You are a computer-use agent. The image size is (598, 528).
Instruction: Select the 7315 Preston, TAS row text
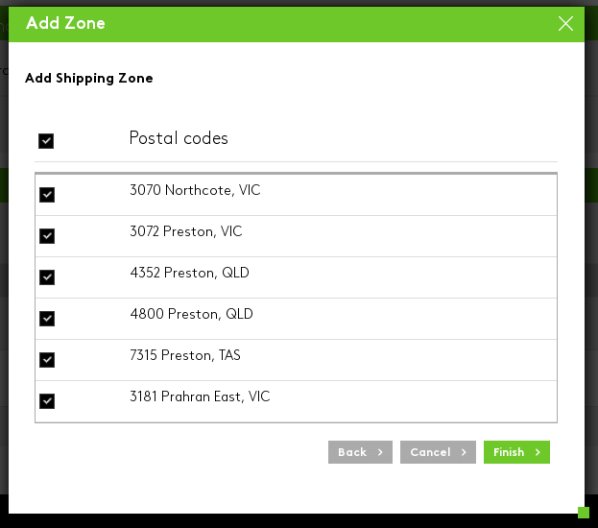point(185,355)
